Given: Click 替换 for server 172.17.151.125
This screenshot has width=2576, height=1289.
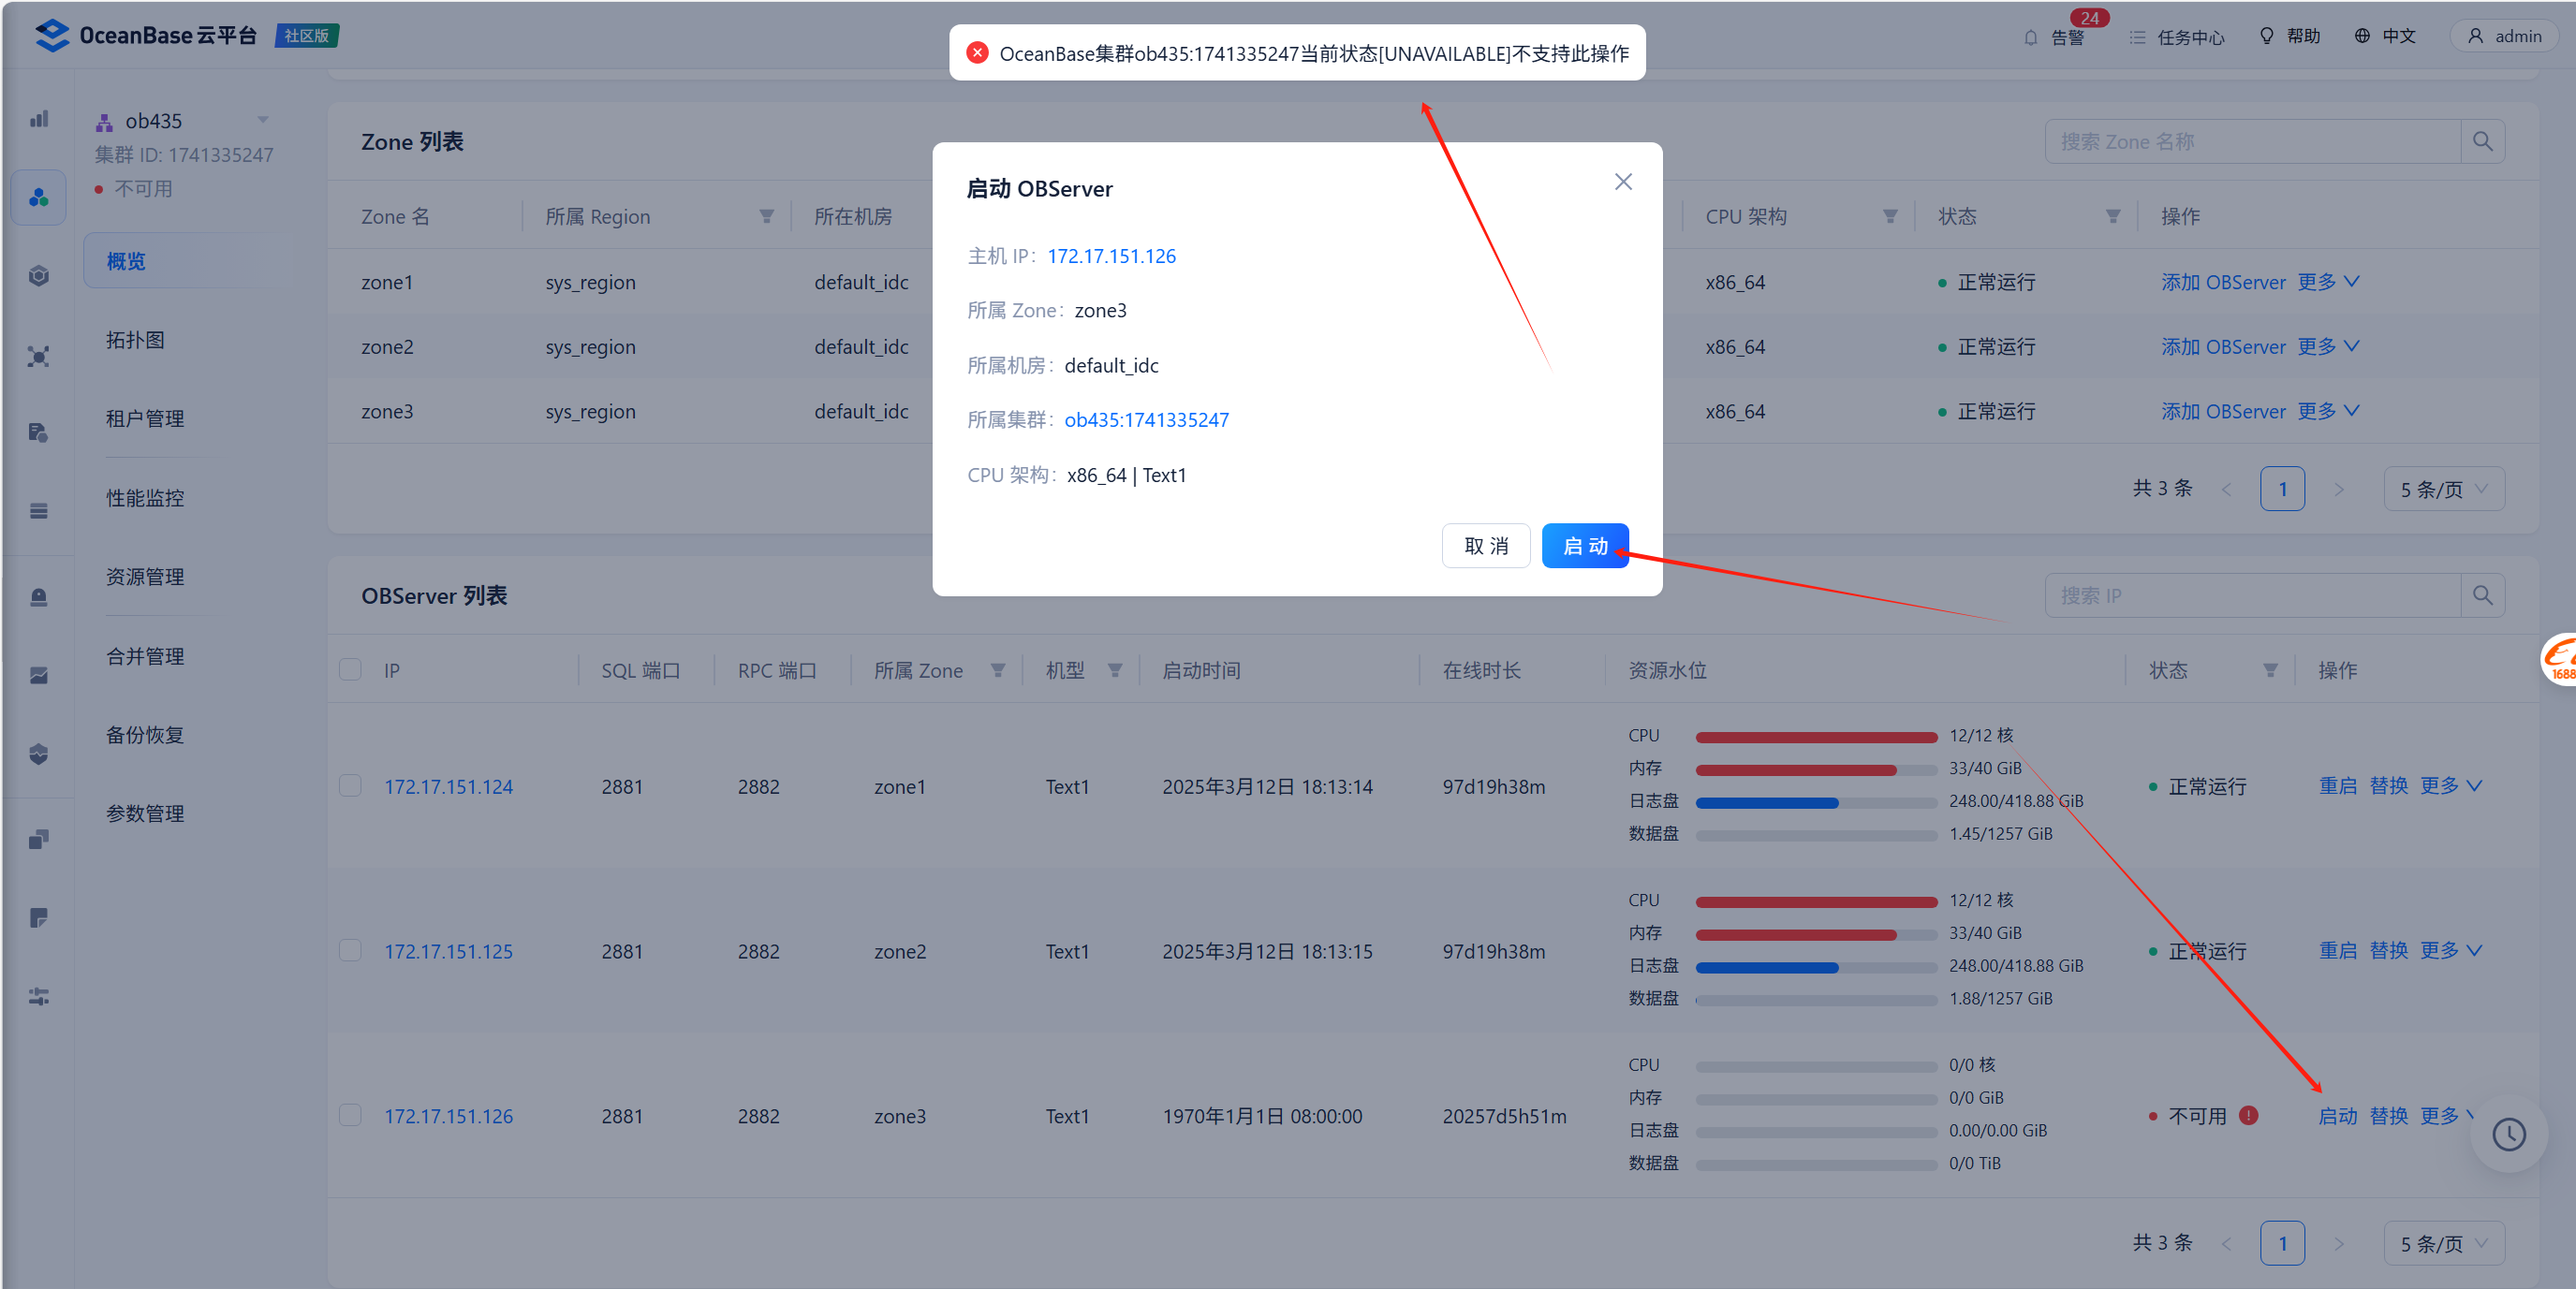Looking at the screenshot, I should [x=2388, y=950].
